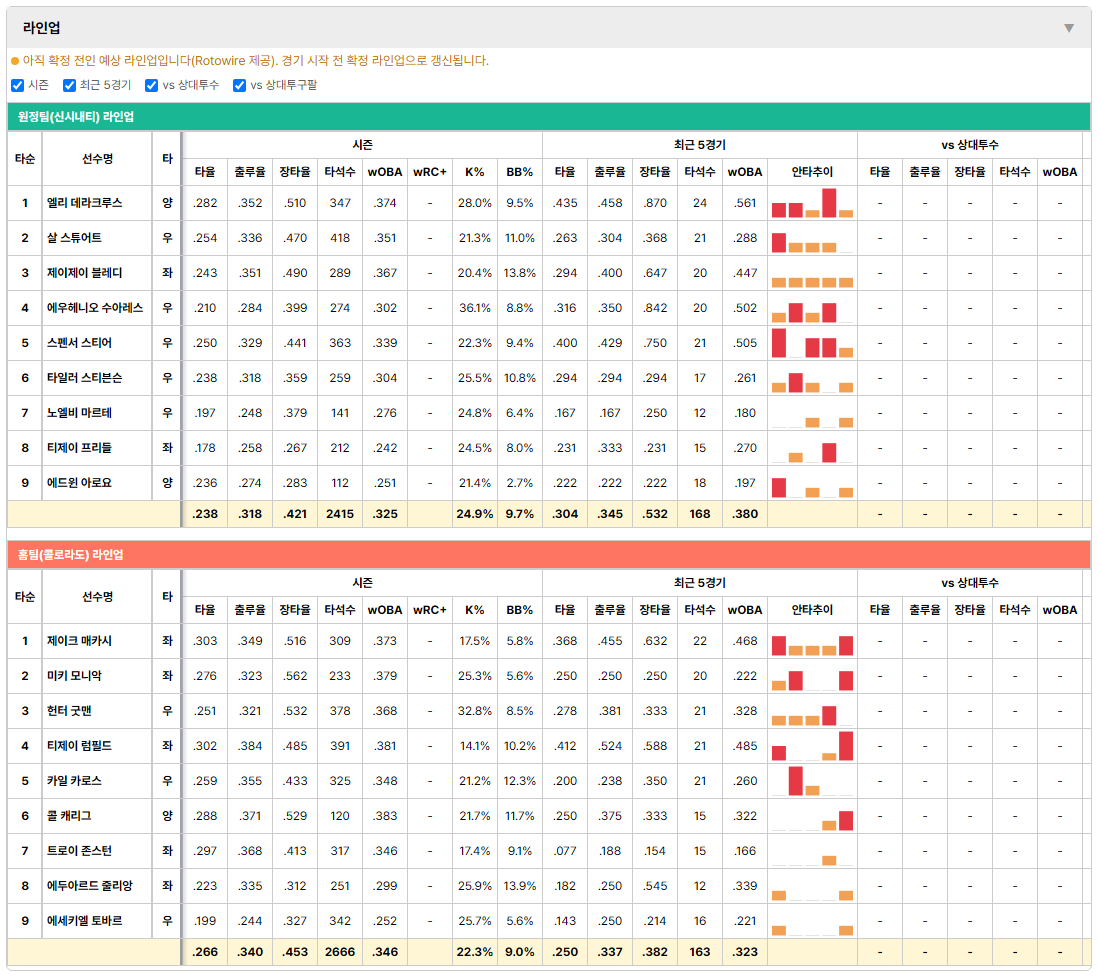Toggle the vs 상대투구팔 checkbox
The width and height of the screenshot is (1098, 977).
click(x=239, y=85)
